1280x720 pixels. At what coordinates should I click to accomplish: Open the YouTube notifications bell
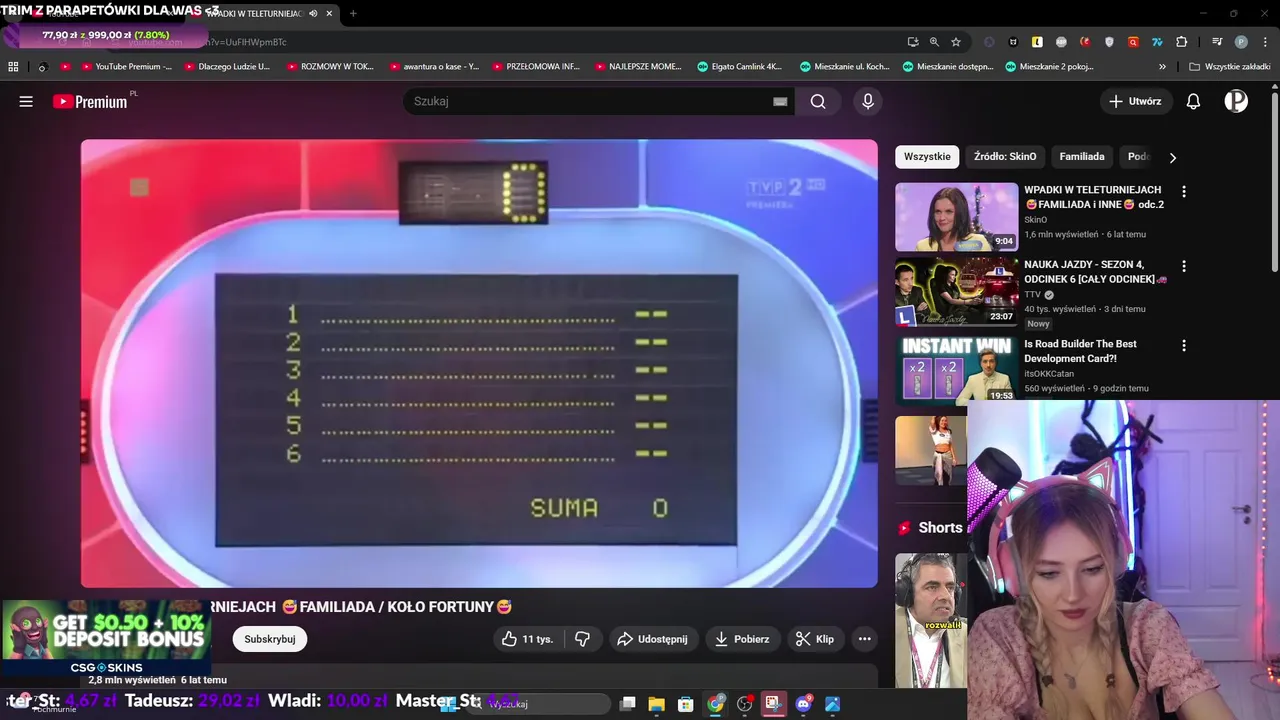[x=1193, y=101]
